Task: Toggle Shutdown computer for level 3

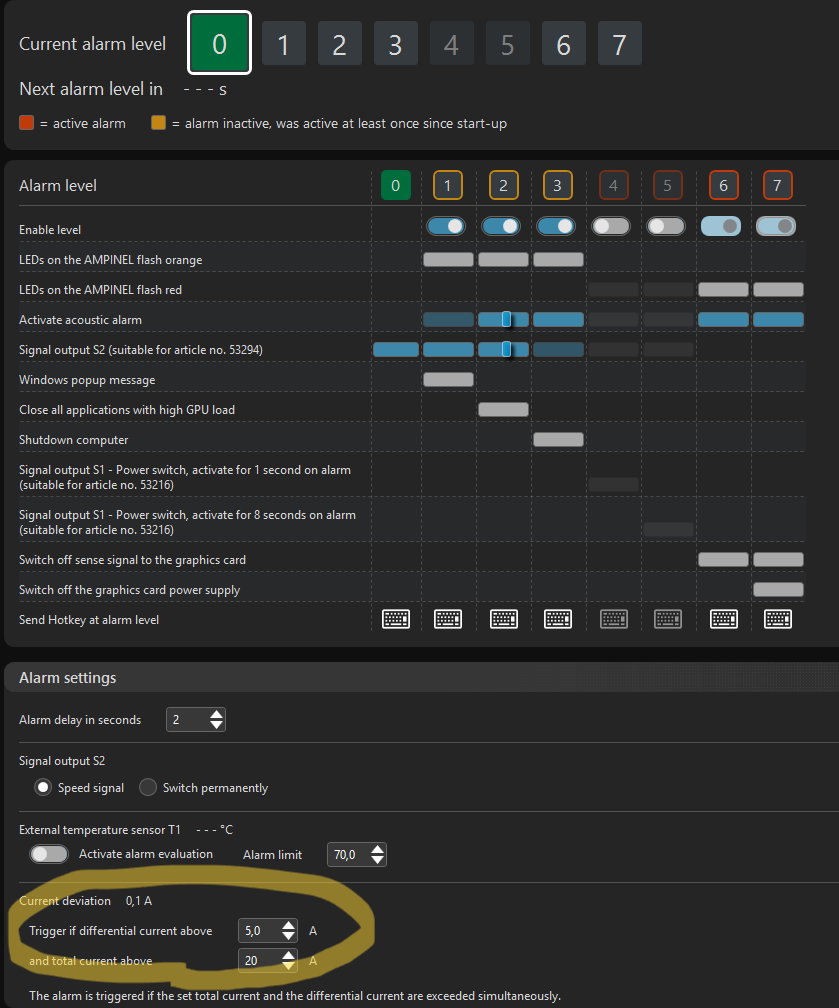Action: click(559, 439)
